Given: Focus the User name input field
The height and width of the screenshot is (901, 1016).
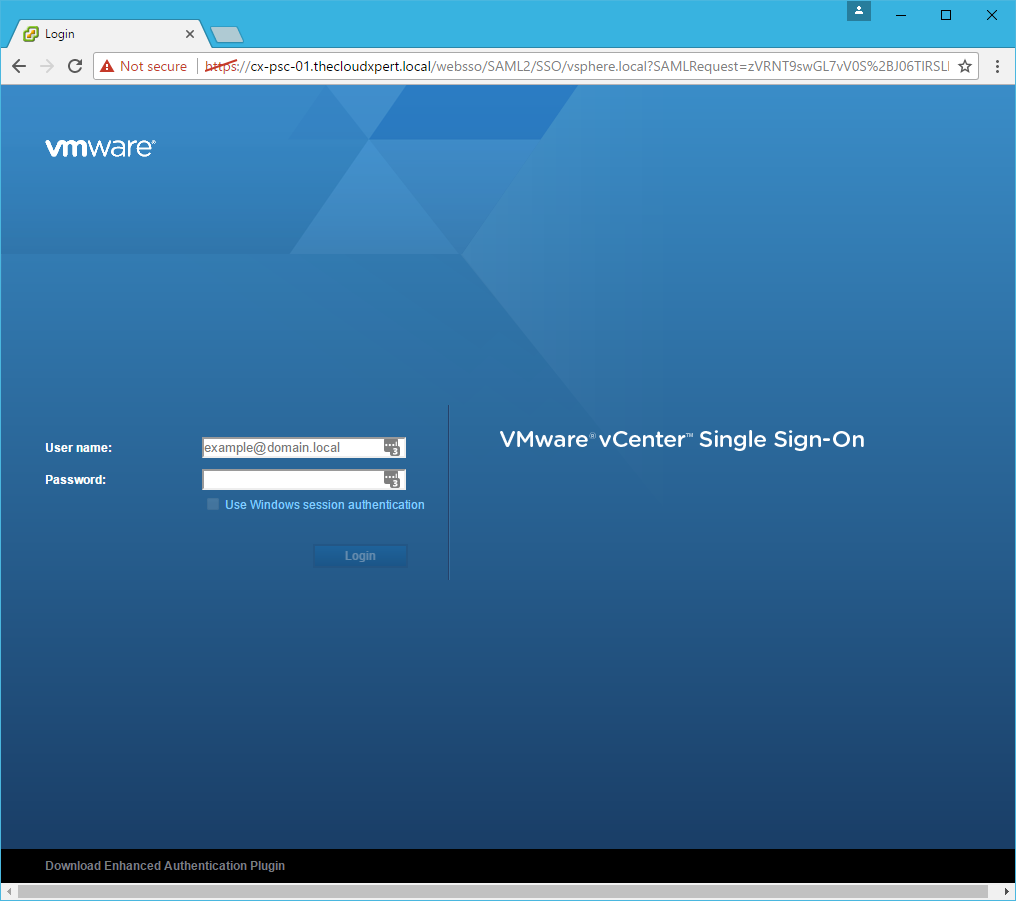Looking at the screenshot, I should tap(291, 448).
